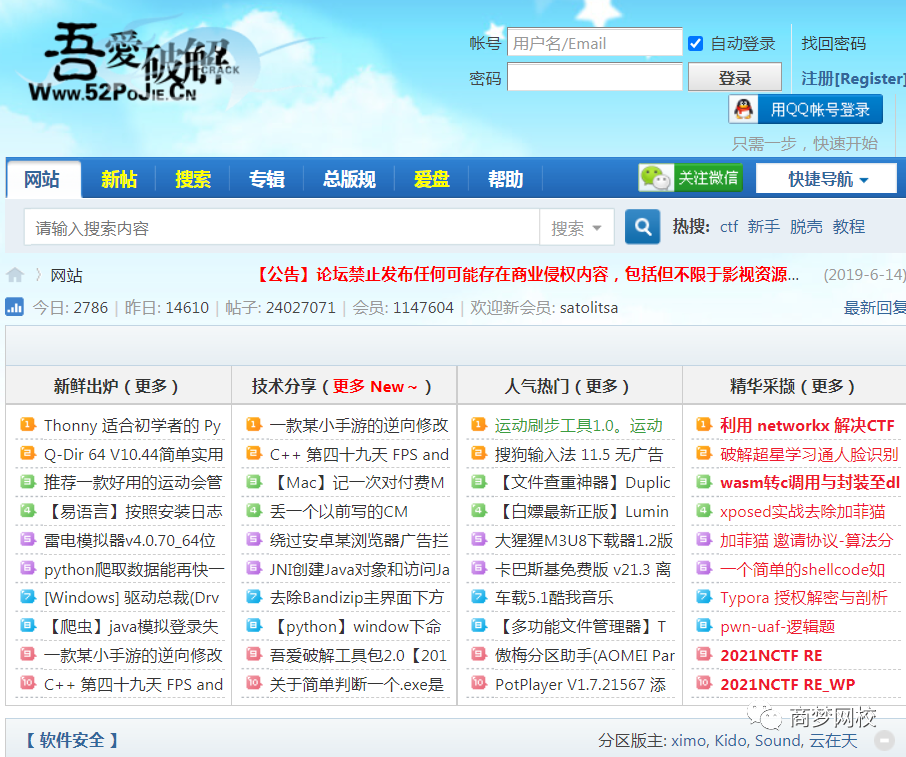Click the home icon in the breadcrumb
The height and width of the screenshot is (757, 906).
[14, 275]
